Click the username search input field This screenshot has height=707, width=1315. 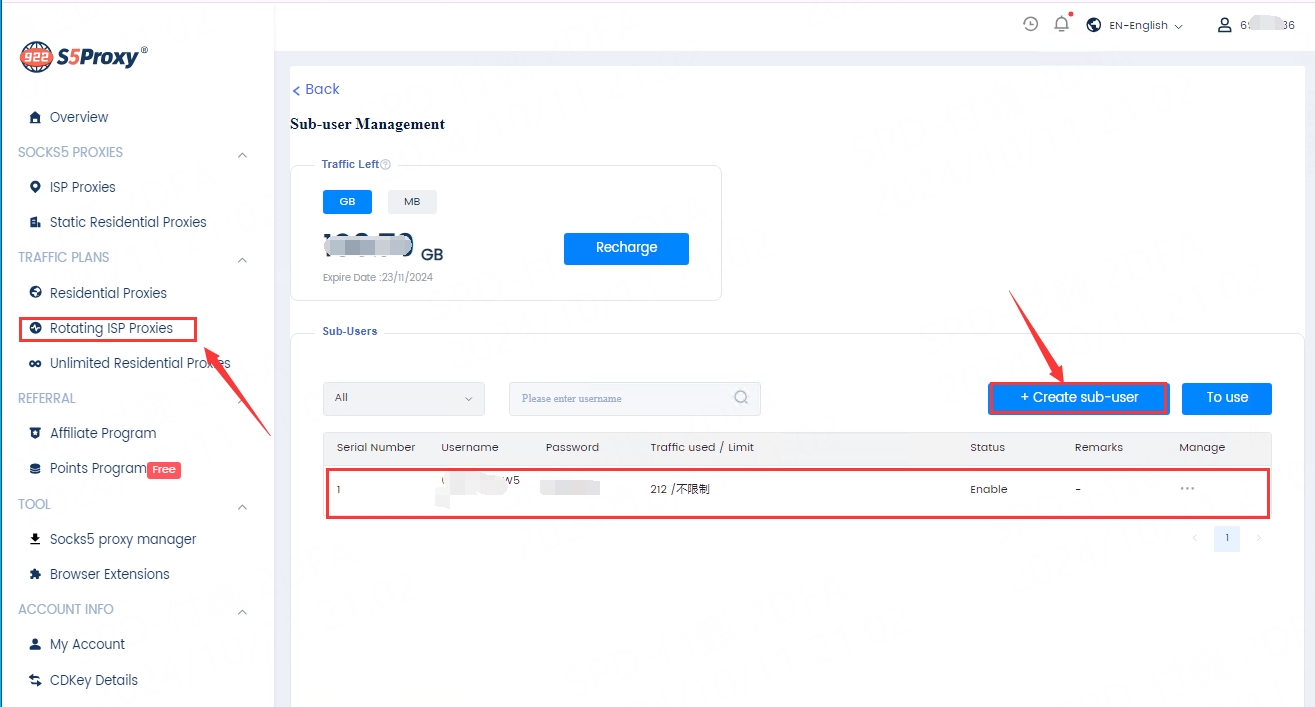click(620, 398)
